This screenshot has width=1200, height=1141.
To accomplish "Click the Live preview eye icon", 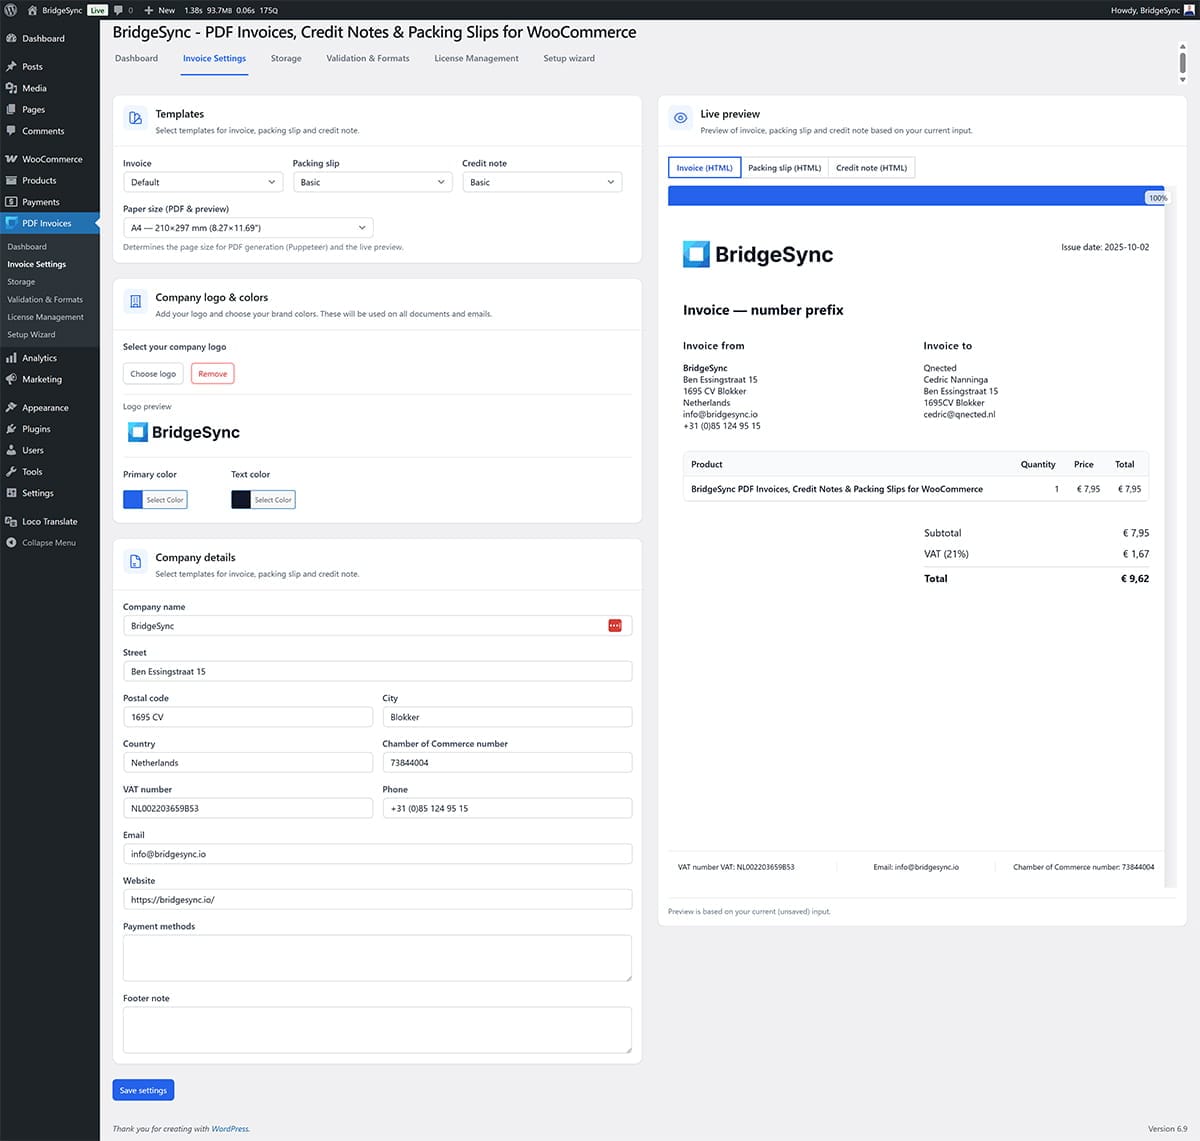I will coord(680,118).
